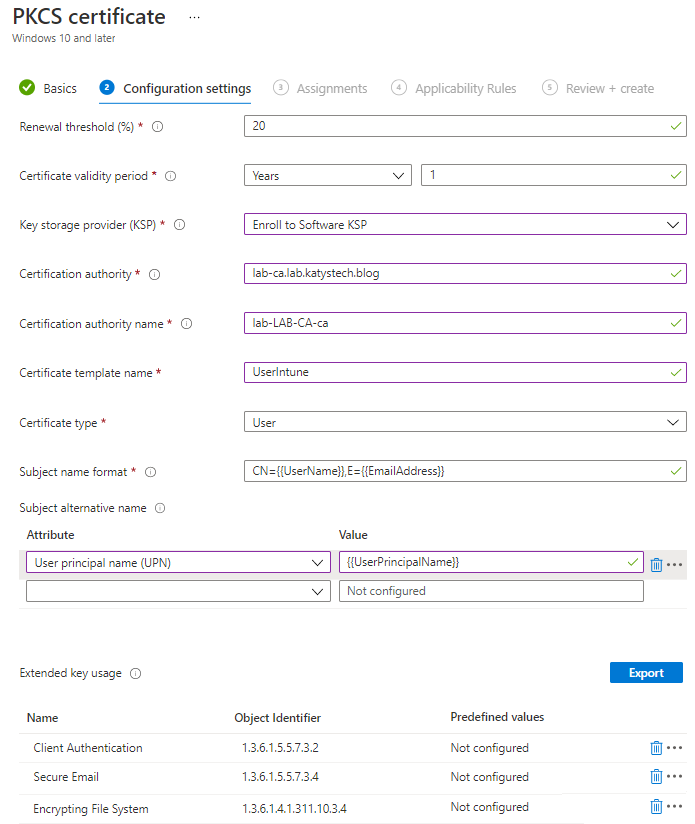Open the PKCS certificate title ellipsis menu
Viewport: 695px width, 824px height.
pos(194,18)
